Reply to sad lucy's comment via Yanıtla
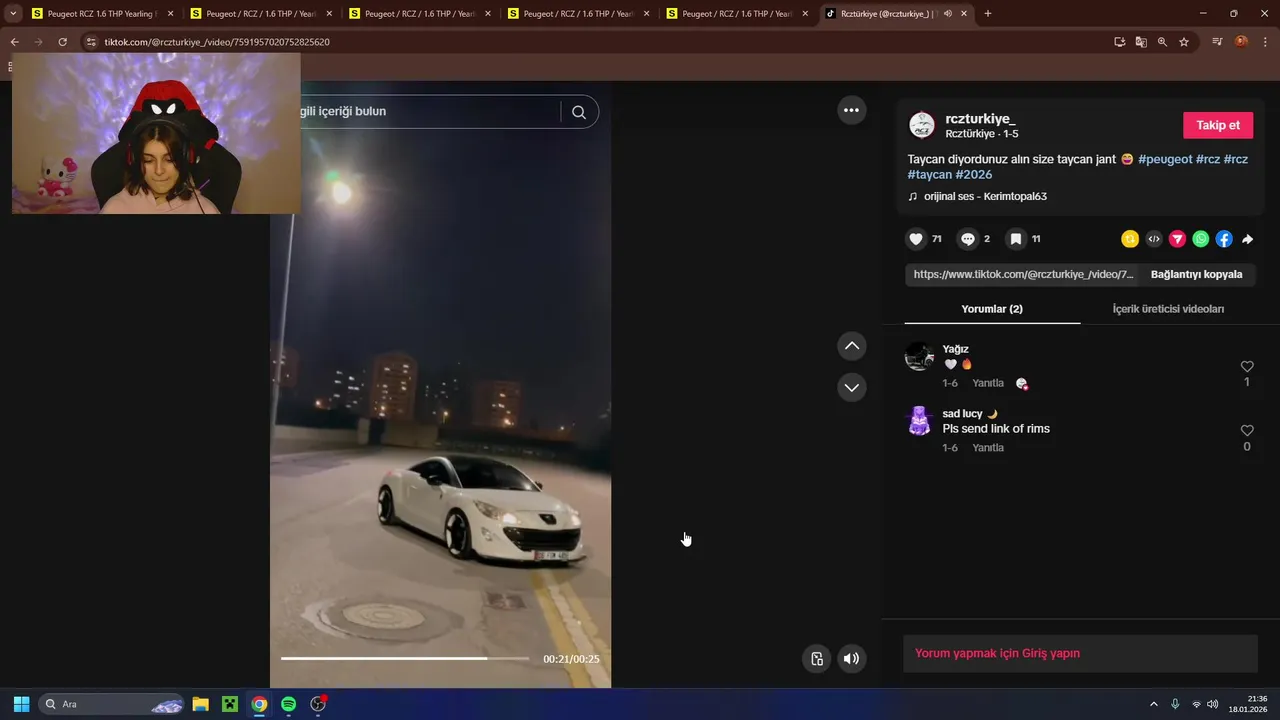This screenshot has height=720, width=1280. (988, 448)
